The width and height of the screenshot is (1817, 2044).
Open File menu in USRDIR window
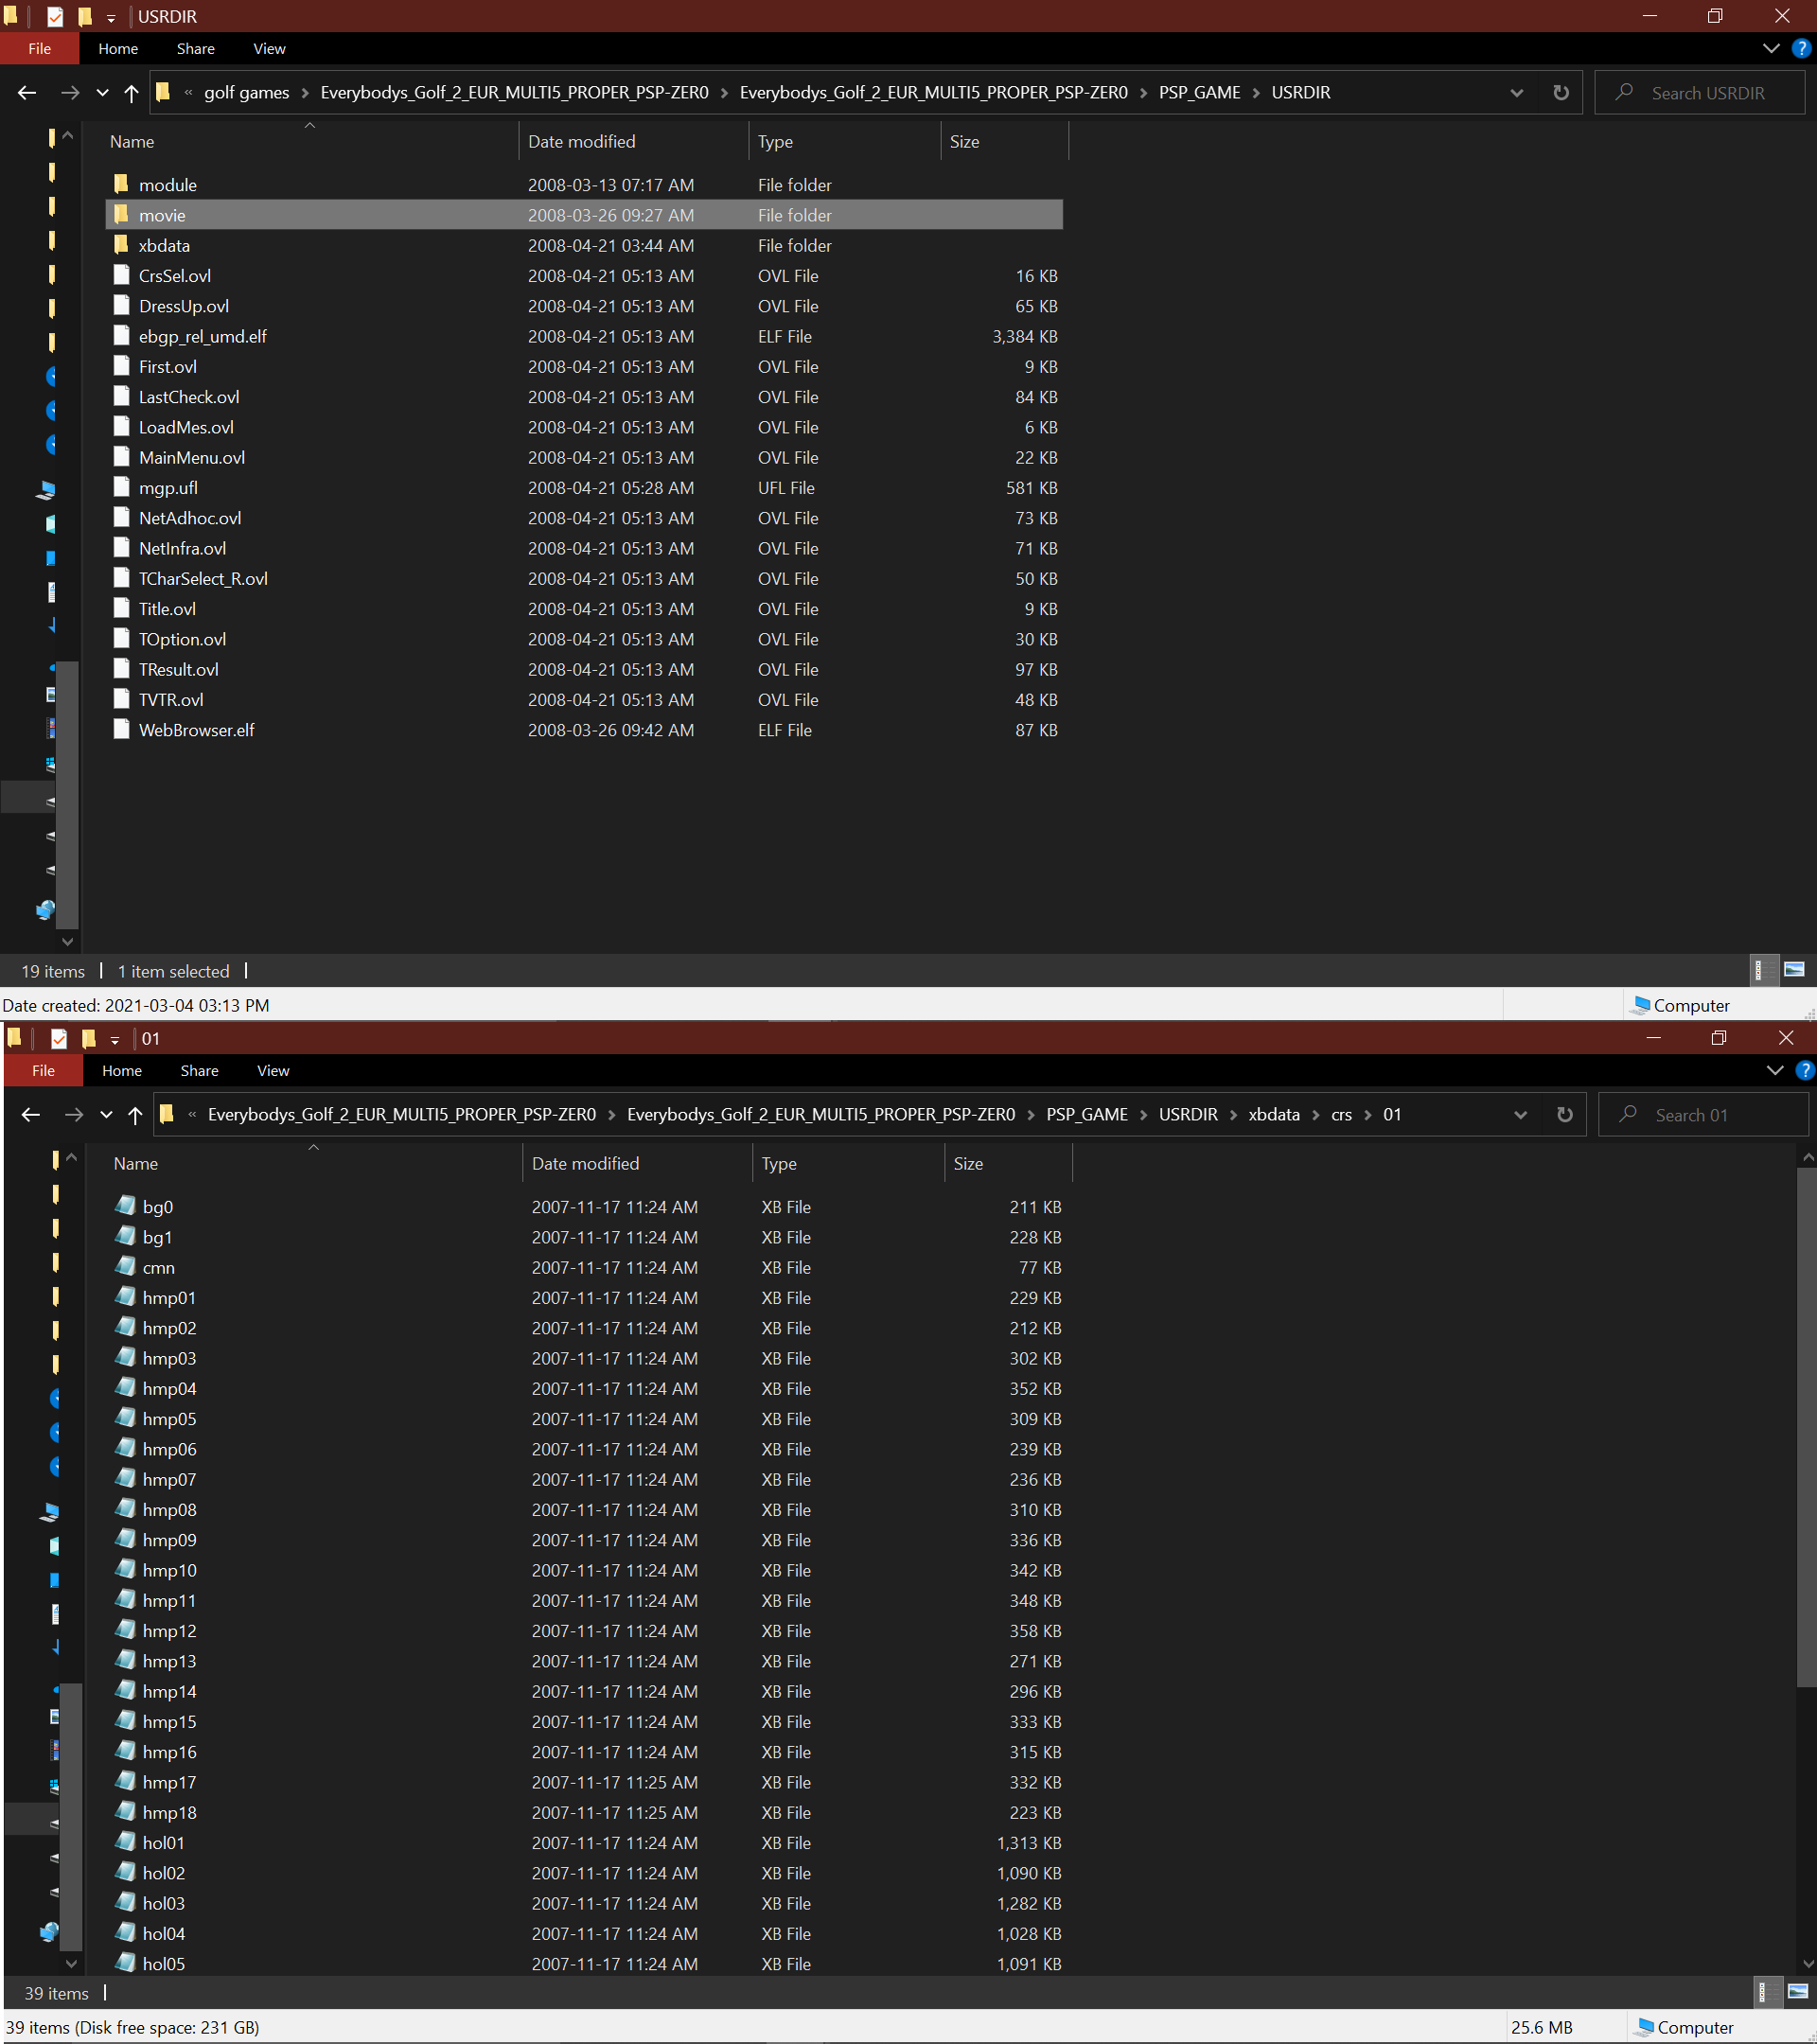[x=40, y=48]
